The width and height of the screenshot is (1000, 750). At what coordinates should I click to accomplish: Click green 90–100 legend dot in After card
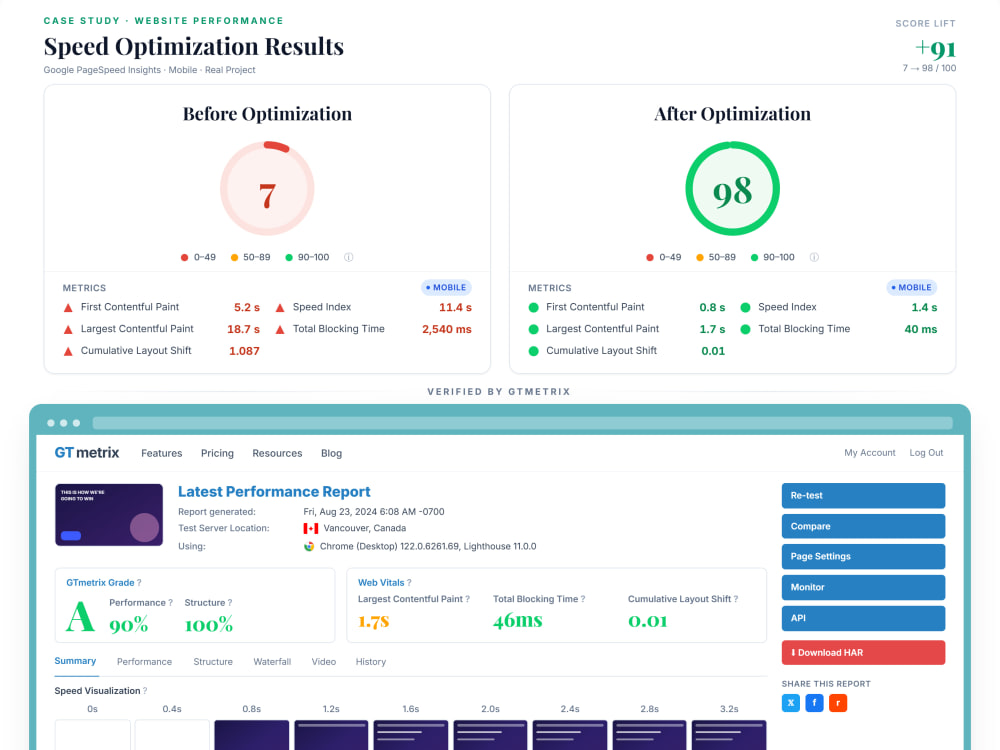point(754,258)
